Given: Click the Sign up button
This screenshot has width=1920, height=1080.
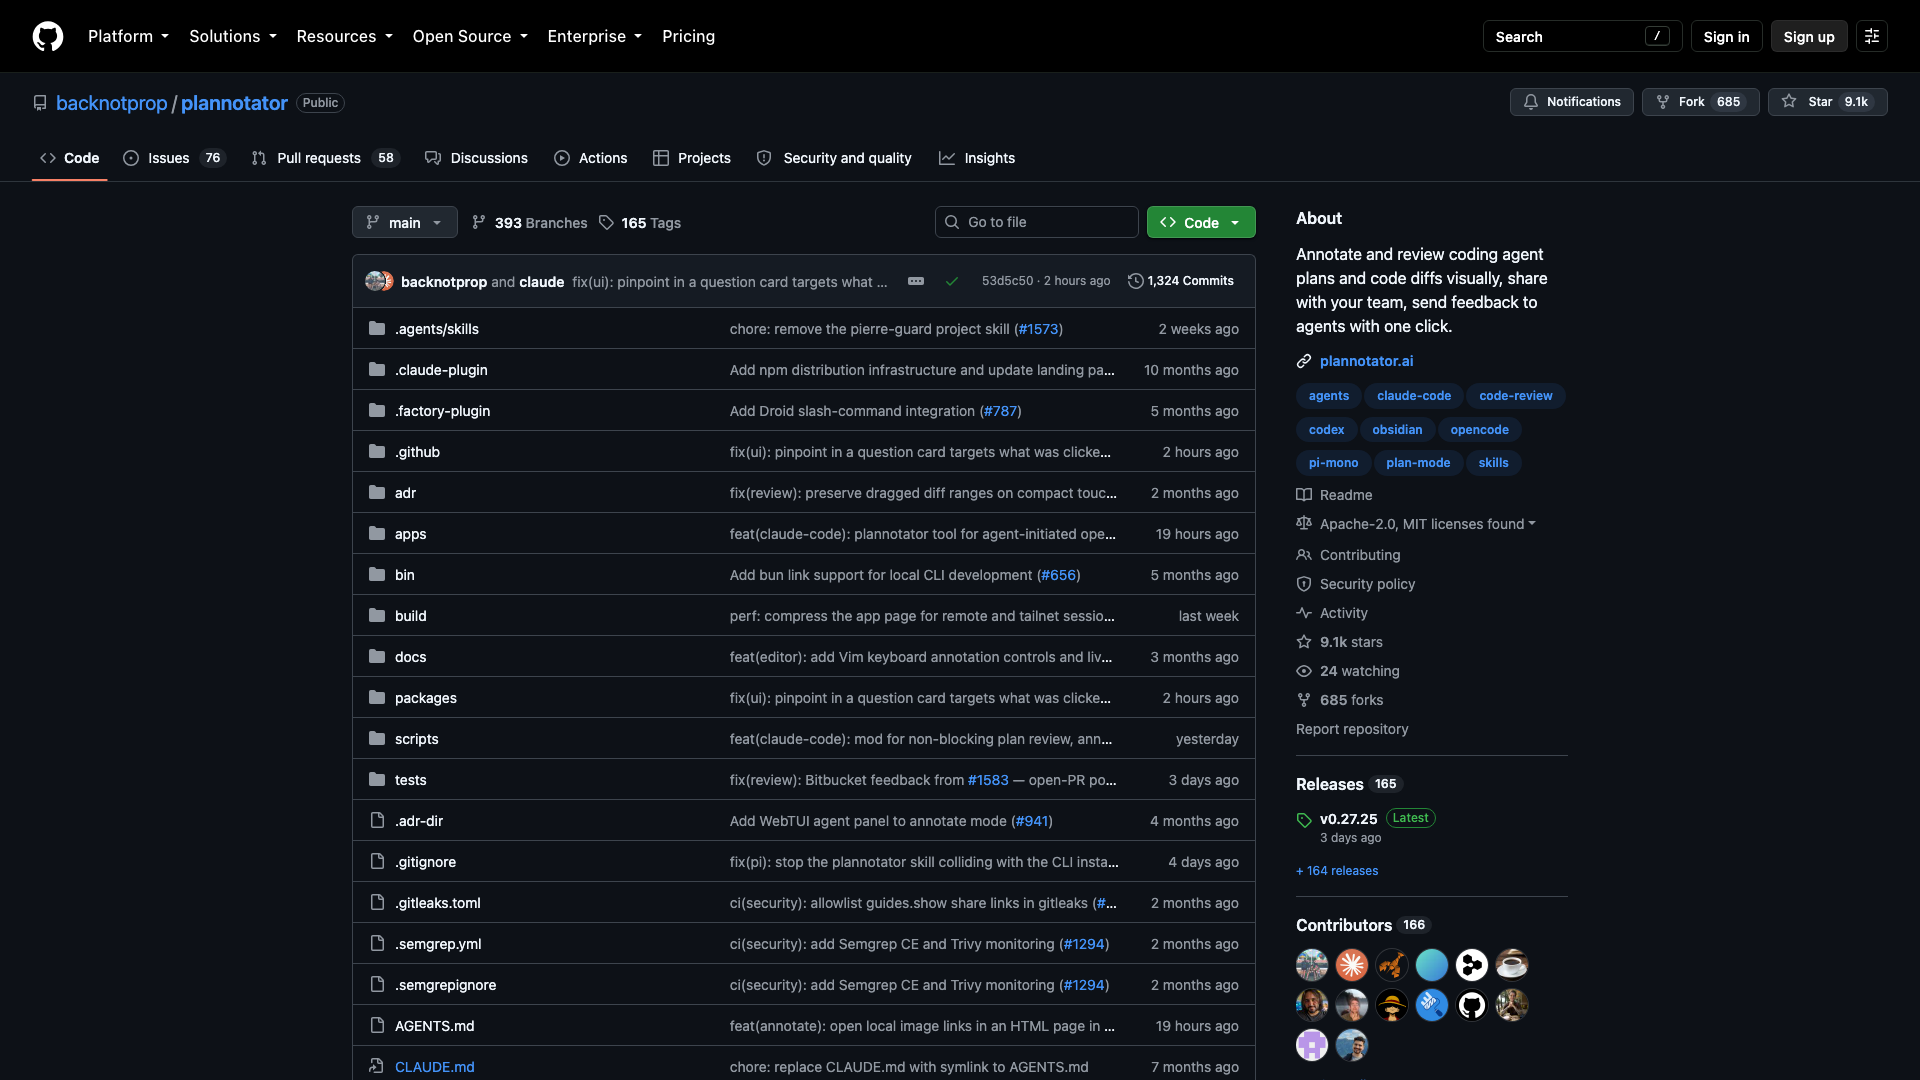Looking at the screenshot, I should pyautogui.click(x=1809, y=36).
